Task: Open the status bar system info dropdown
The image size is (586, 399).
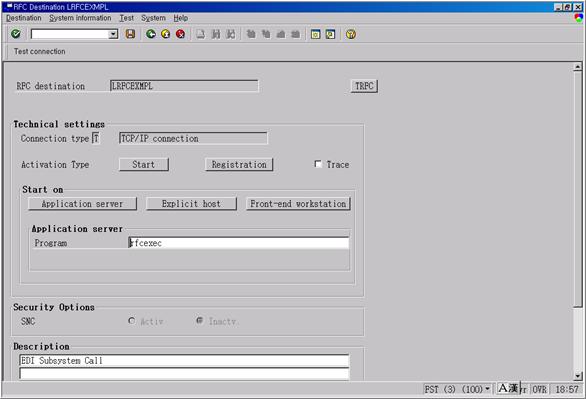Action: tap(487, 389)
